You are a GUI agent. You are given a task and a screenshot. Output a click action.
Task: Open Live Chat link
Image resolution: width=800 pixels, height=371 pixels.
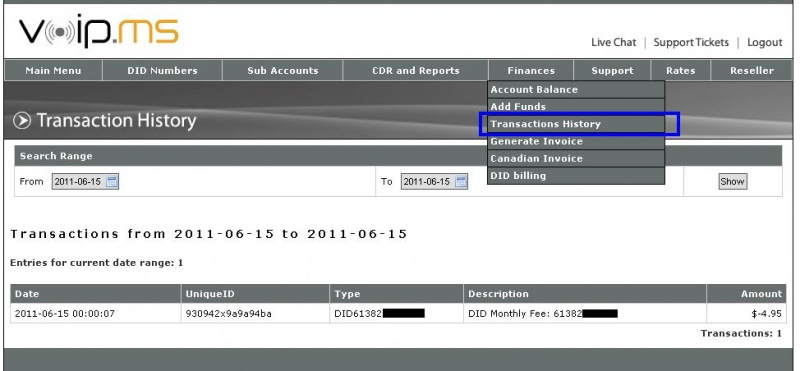pyautogui.click(x=613, y=42)
